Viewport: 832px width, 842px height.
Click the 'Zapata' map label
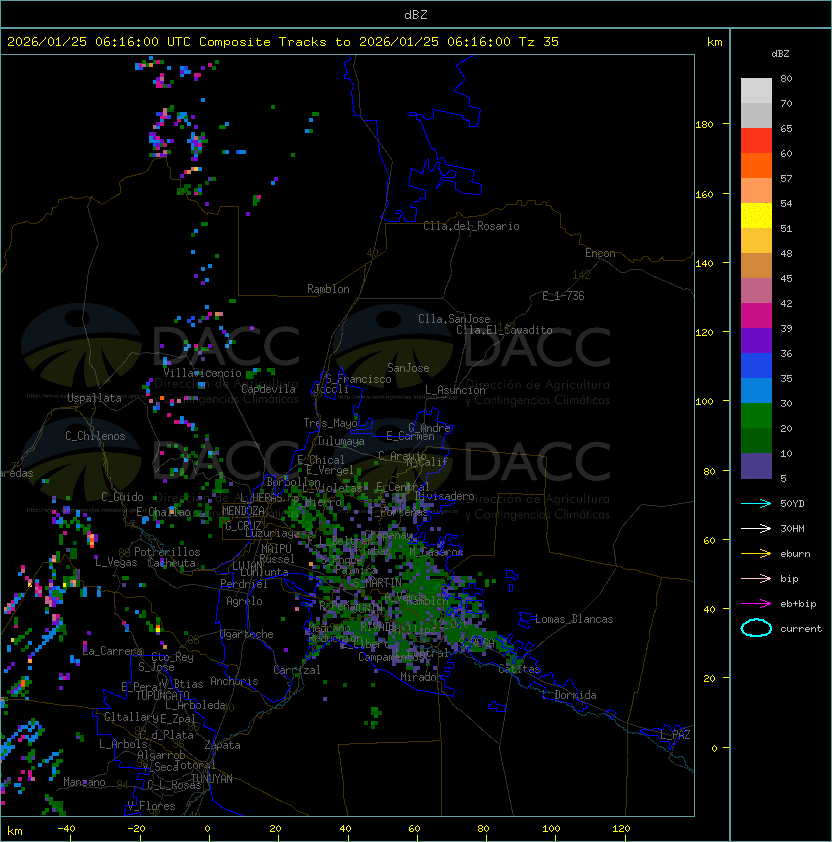(x=222, y=745)
